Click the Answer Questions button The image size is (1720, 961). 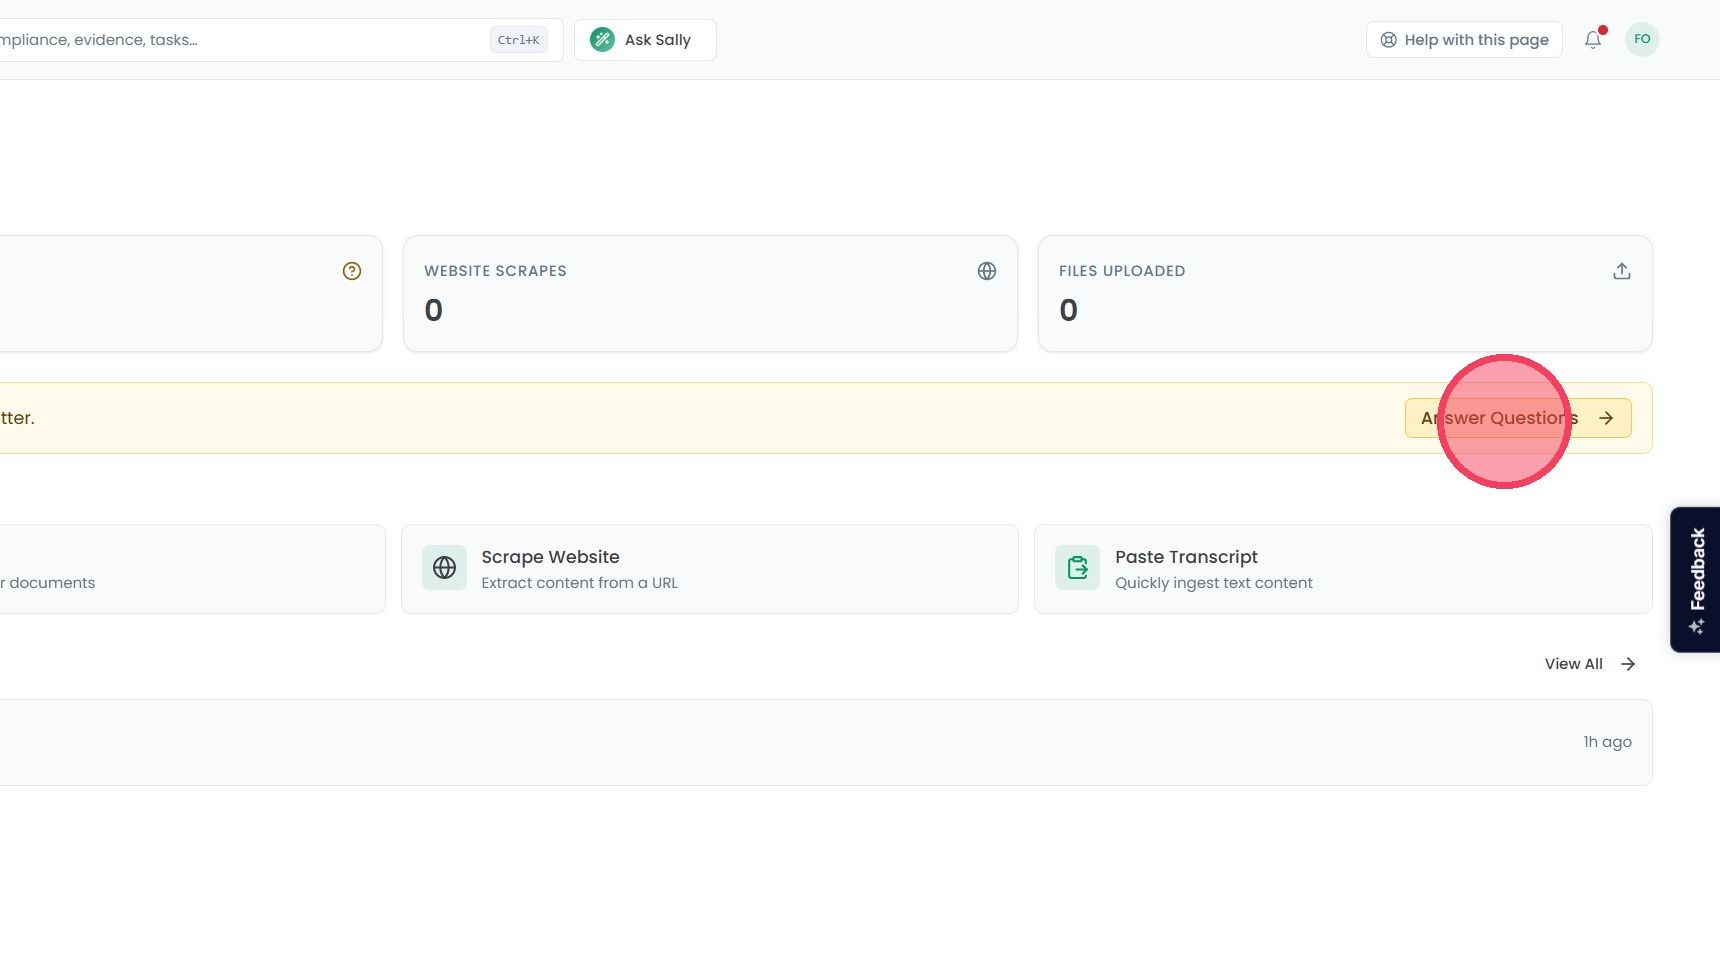click(x=1518, y=418)
